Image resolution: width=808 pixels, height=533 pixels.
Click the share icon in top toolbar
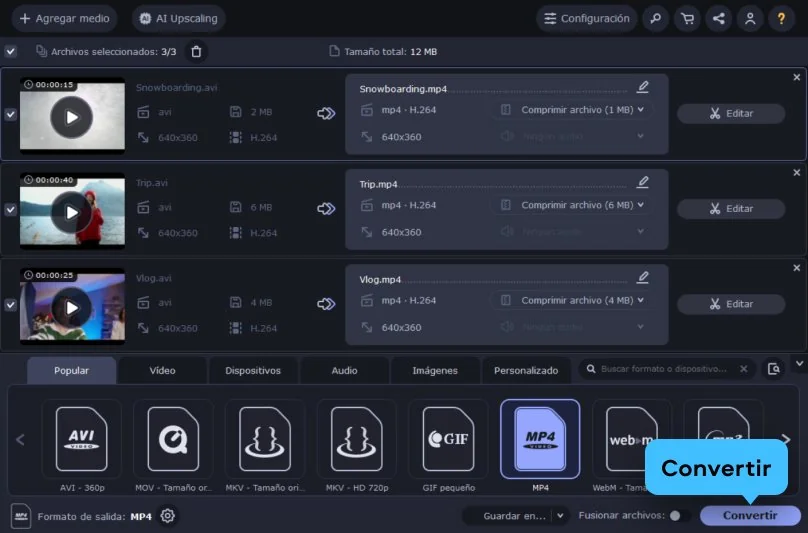(x=717, y=18)
